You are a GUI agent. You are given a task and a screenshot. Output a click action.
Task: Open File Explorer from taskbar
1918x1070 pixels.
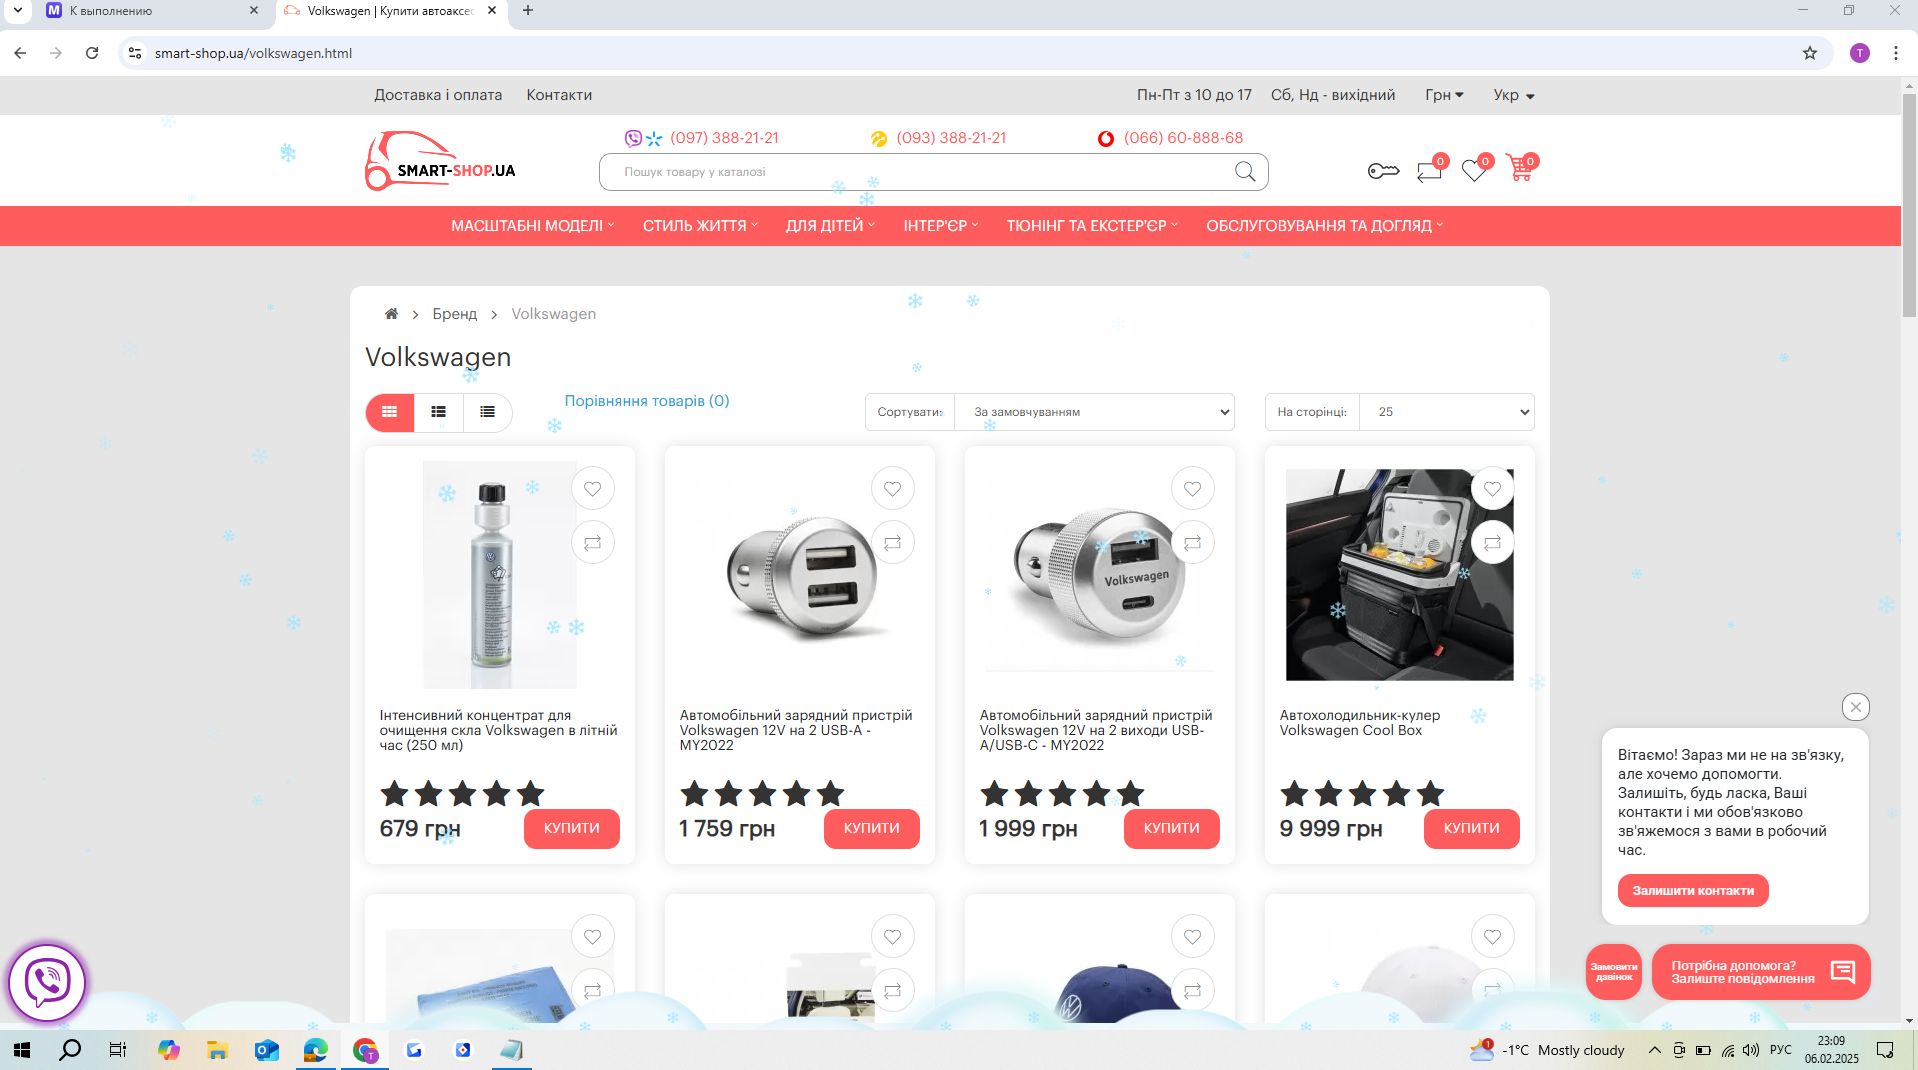pos(217,1050)
